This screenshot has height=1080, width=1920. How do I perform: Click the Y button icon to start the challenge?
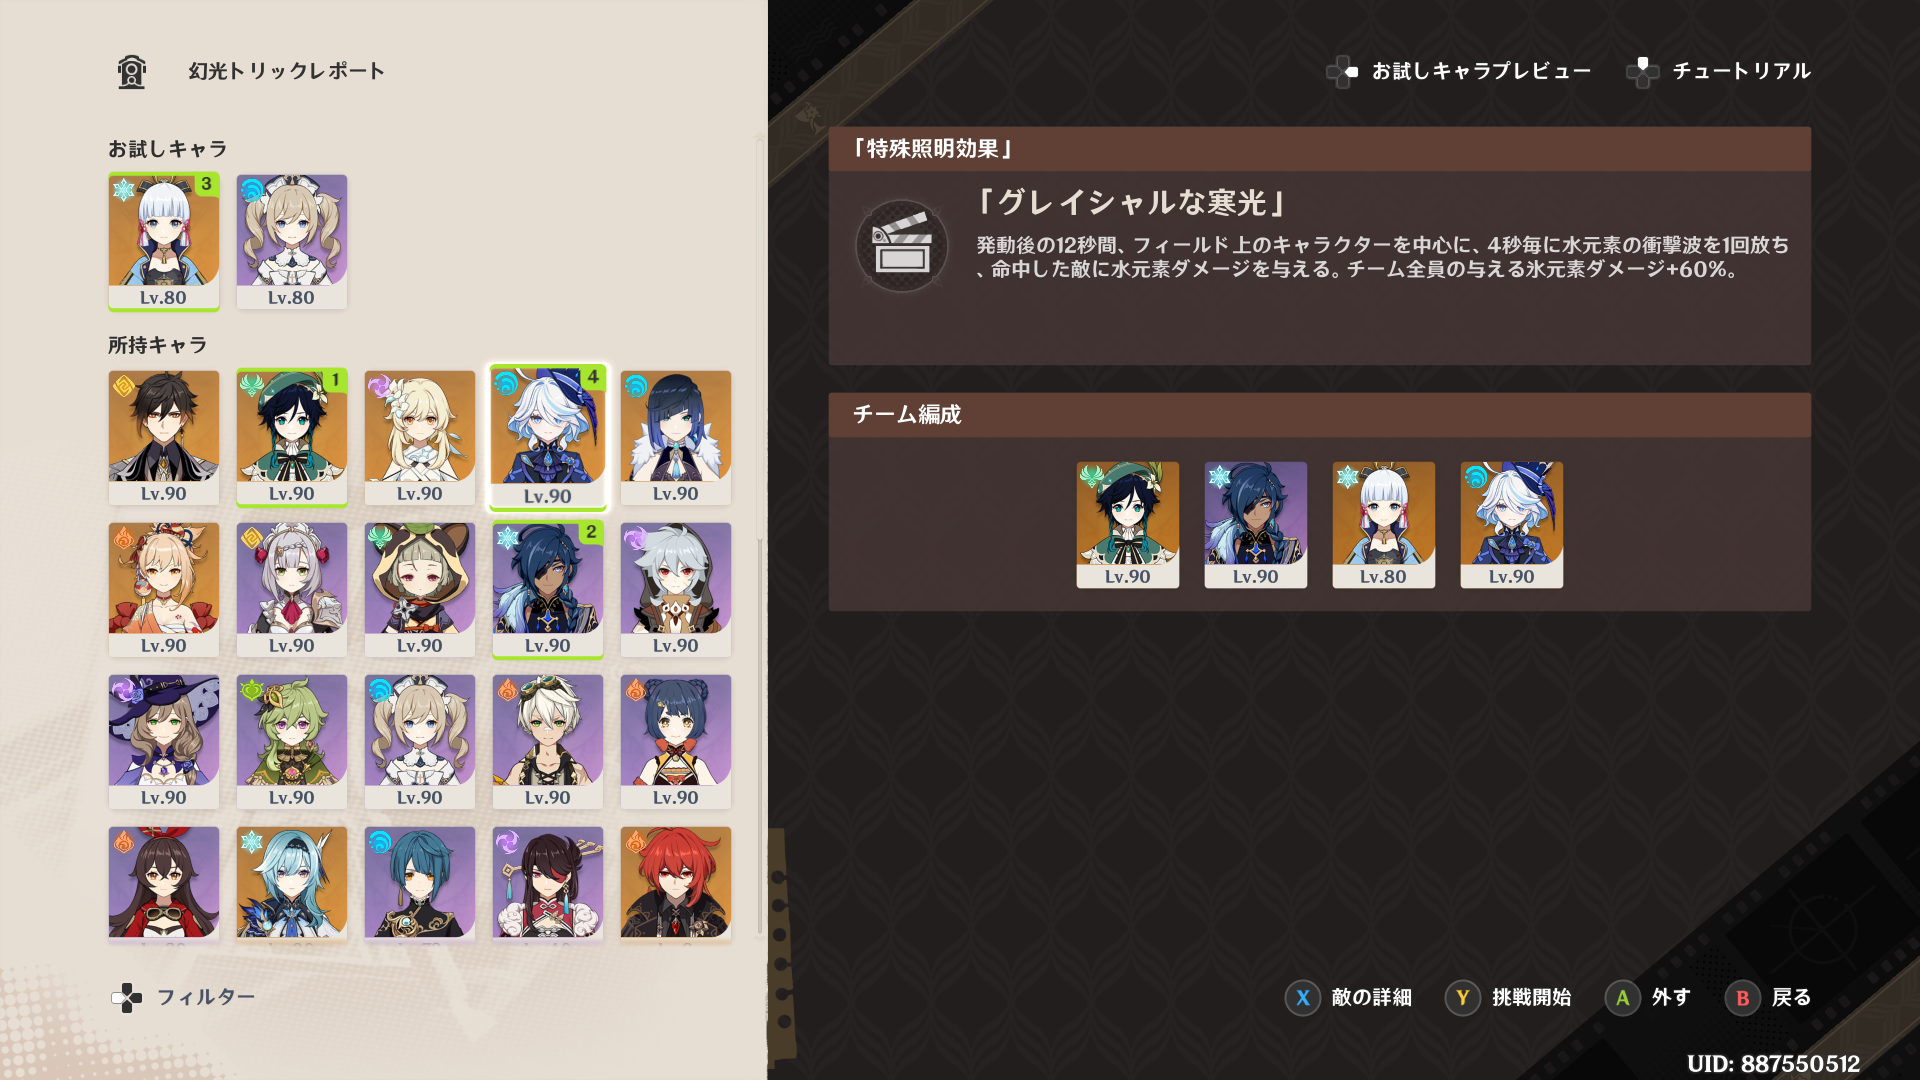[1463, 997]
